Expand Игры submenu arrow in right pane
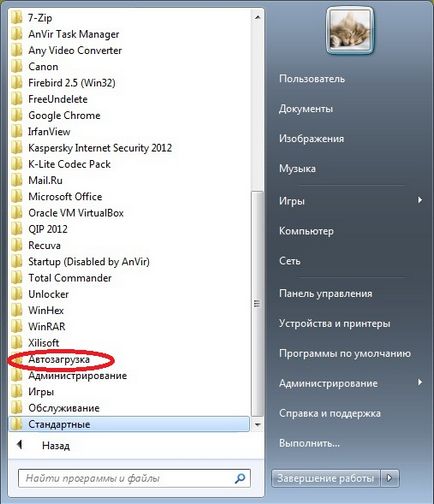 coord(420,200)
